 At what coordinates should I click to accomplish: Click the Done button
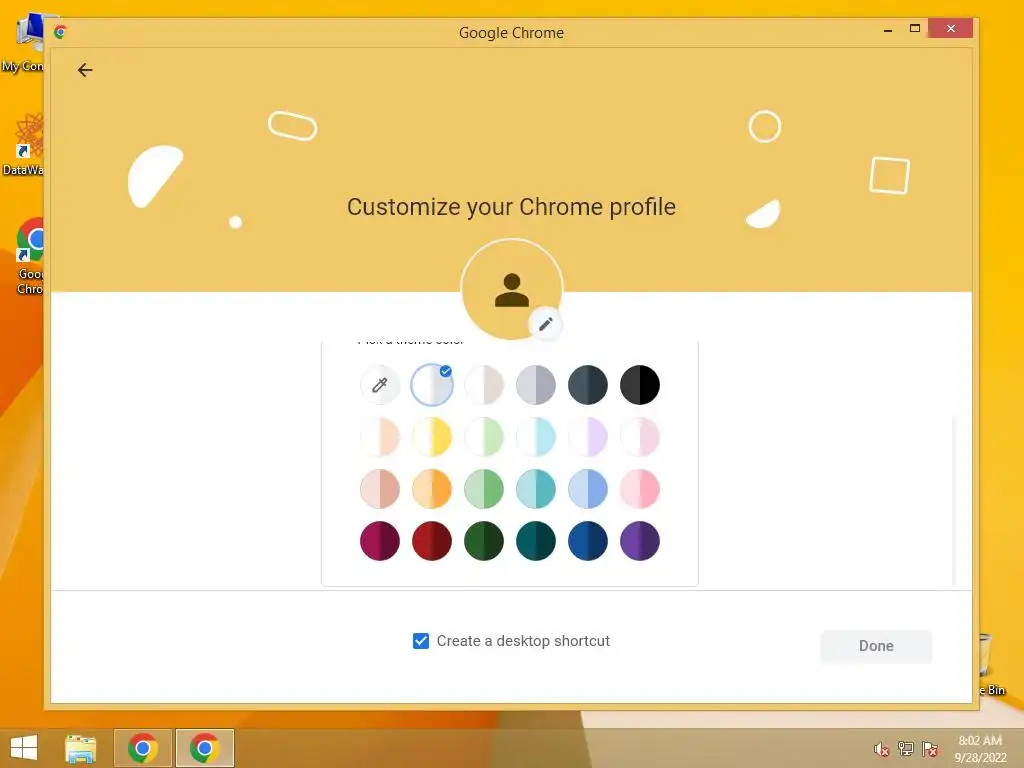(876, 646)
